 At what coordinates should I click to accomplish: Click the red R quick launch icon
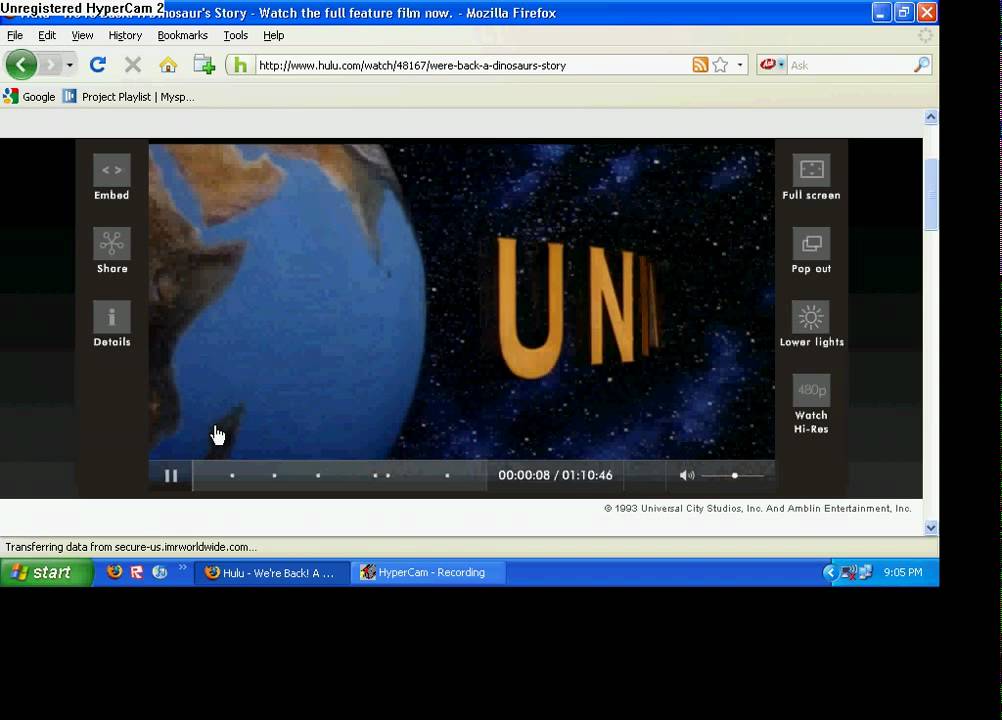click(137, 572)
